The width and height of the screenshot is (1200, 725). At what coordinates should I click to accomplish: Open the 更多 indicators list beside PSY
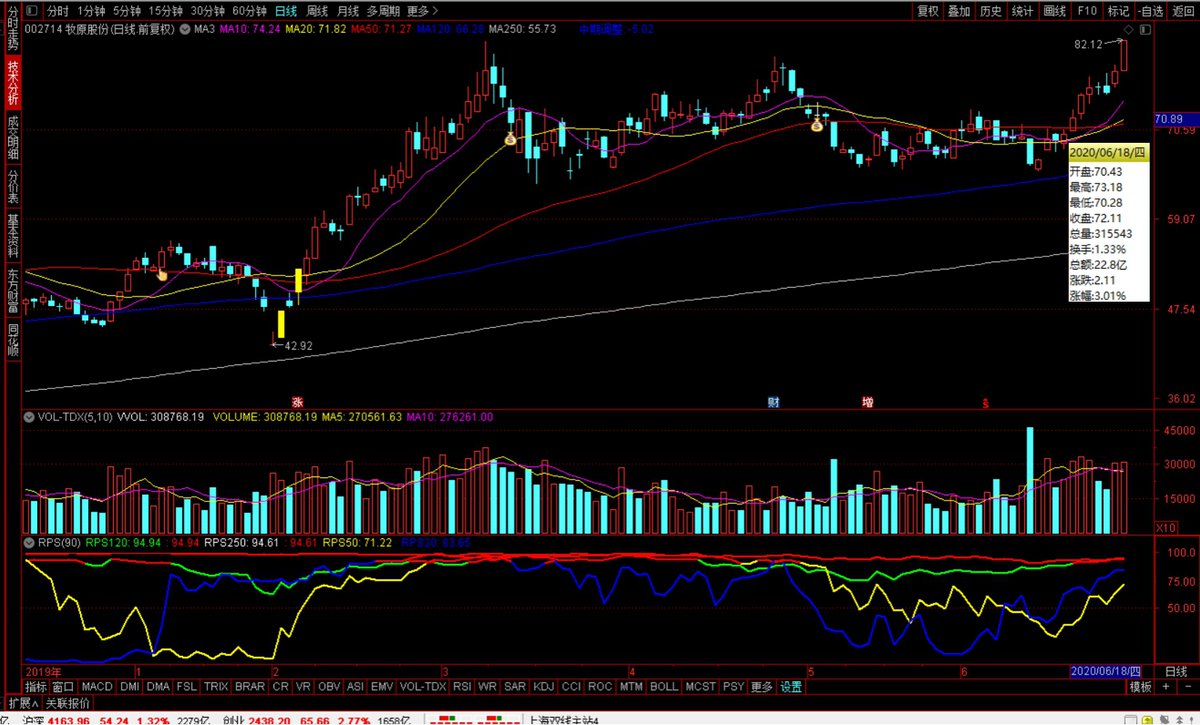tap(761, 688)
